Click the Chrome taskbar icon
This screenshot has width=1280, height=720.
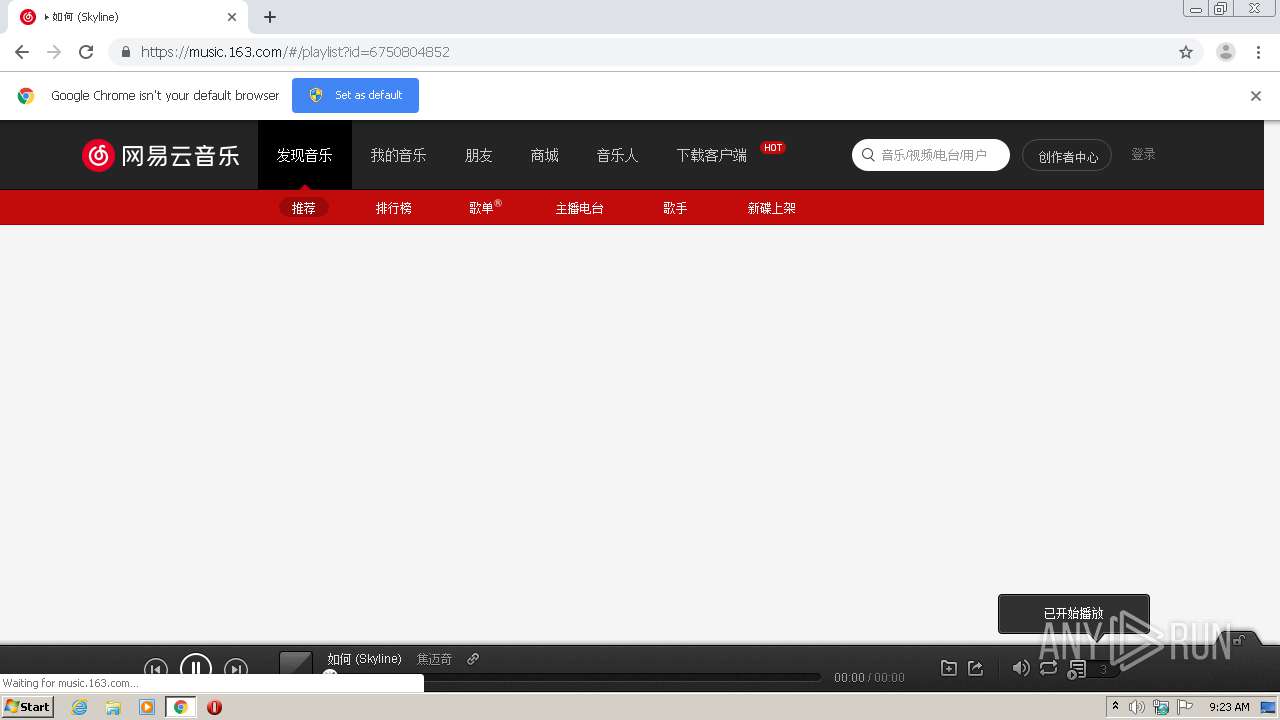click(x=180, y=707)
